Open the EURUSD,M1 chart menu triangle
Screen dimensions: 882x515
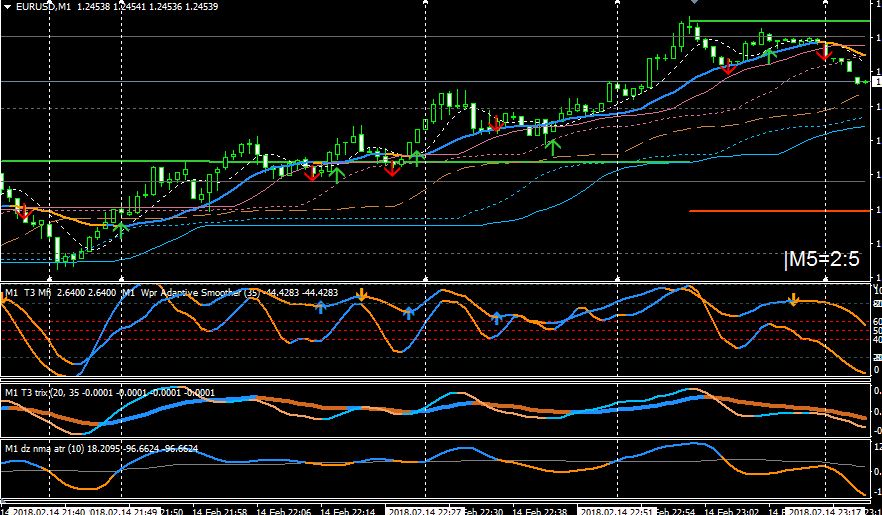click(x=7, y=7)
